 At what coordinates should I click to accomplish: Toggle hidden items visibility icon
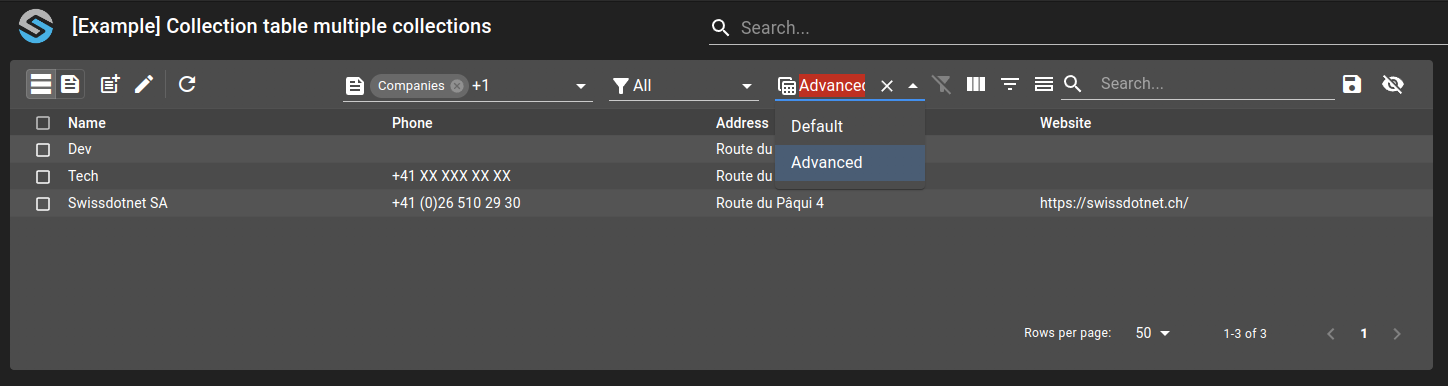pyautogui.click(x=1393, y=84)
